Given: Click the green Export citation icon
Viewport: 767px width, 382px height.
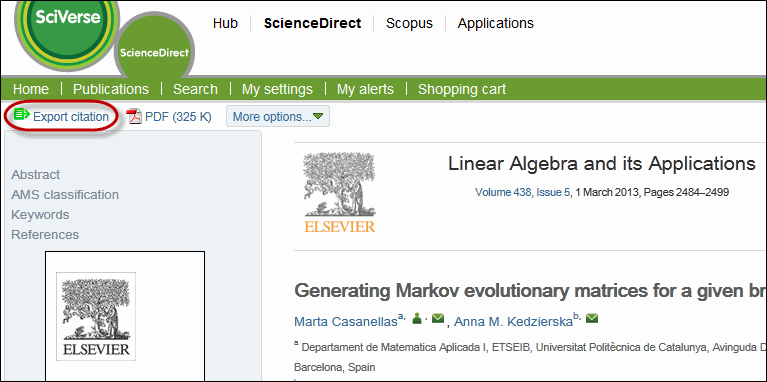Looking at the screenshot, I should (x=22, y=115).
